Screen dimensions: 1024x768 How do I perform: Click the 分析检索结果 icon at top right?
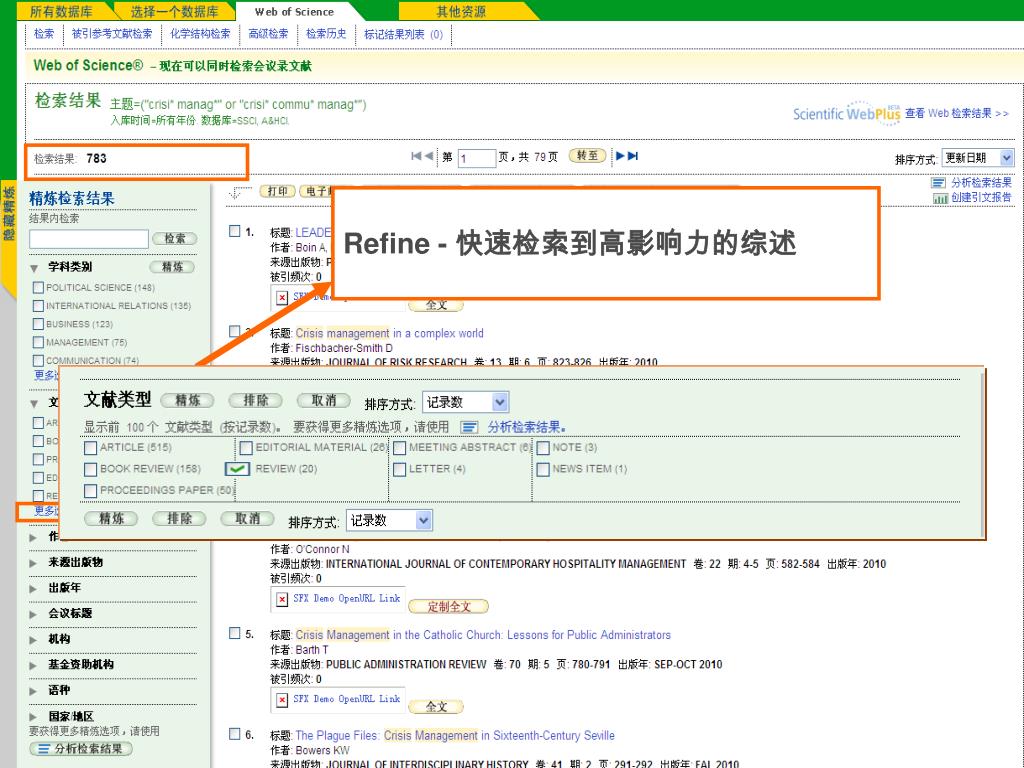(938, 183)
